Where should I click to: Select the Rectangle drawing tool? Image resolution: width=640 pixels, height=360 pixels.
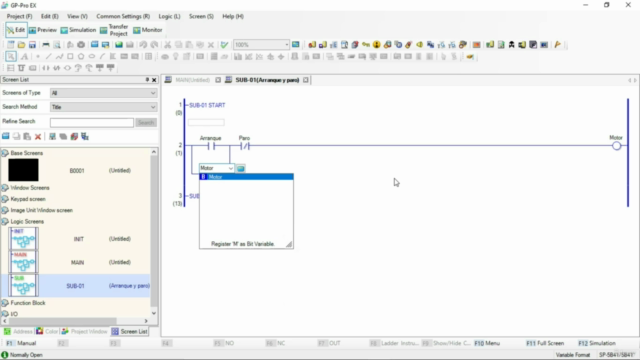[x=70, y=56]
